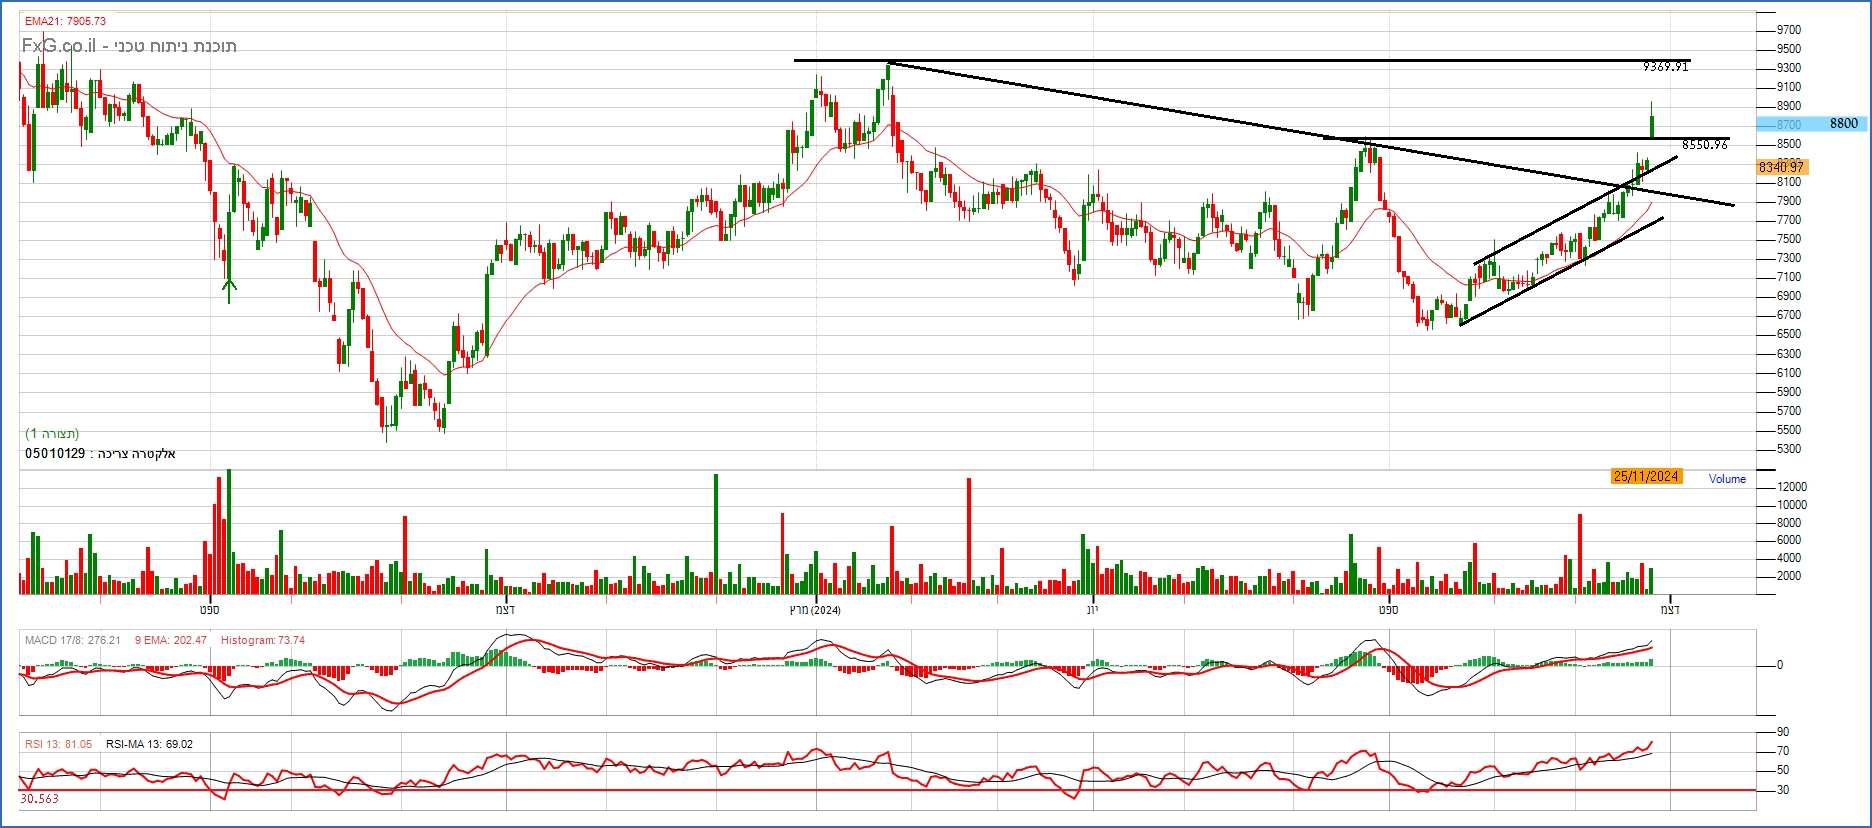This screenshot has width=1872, height=828.
Task: Click the אלקטרה צריכה stock name label
Action: pos(136,454)
